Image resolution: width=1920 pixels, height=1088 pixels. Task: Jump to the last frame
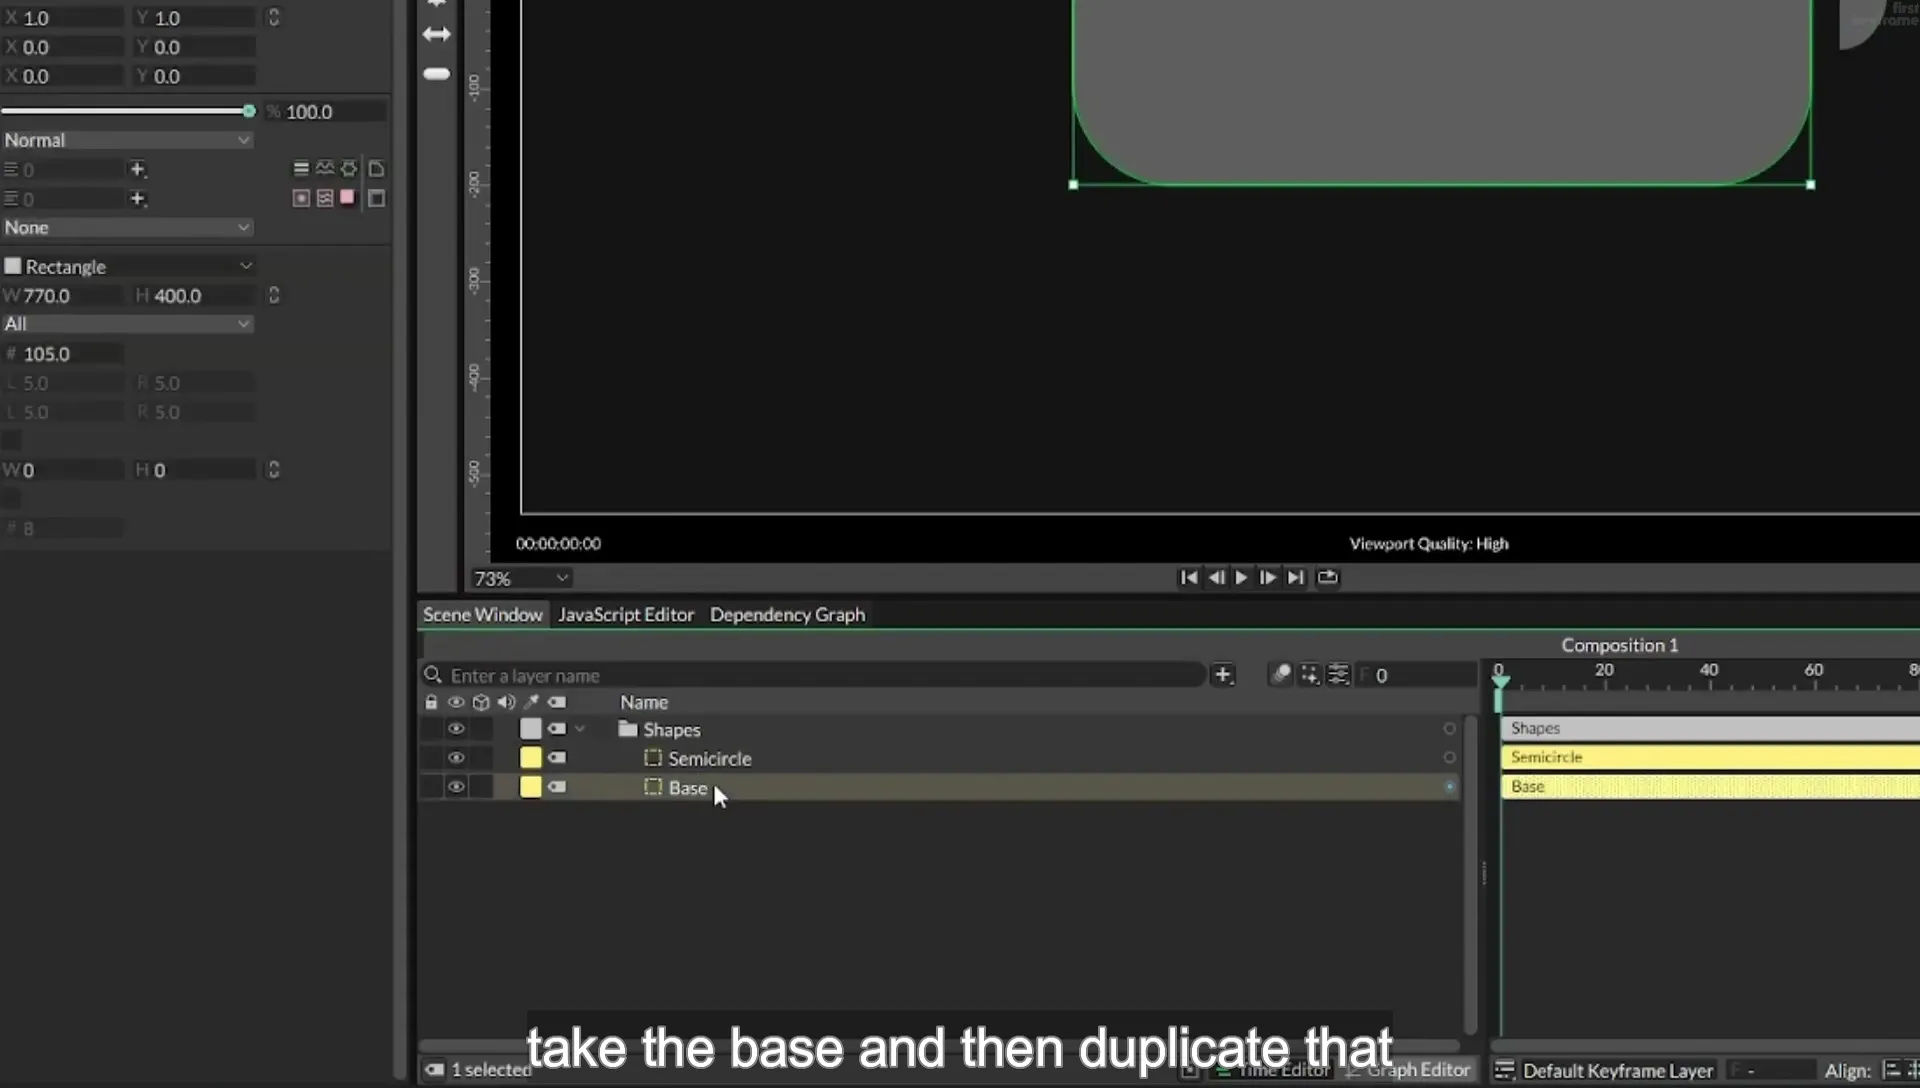[1295, 577]
